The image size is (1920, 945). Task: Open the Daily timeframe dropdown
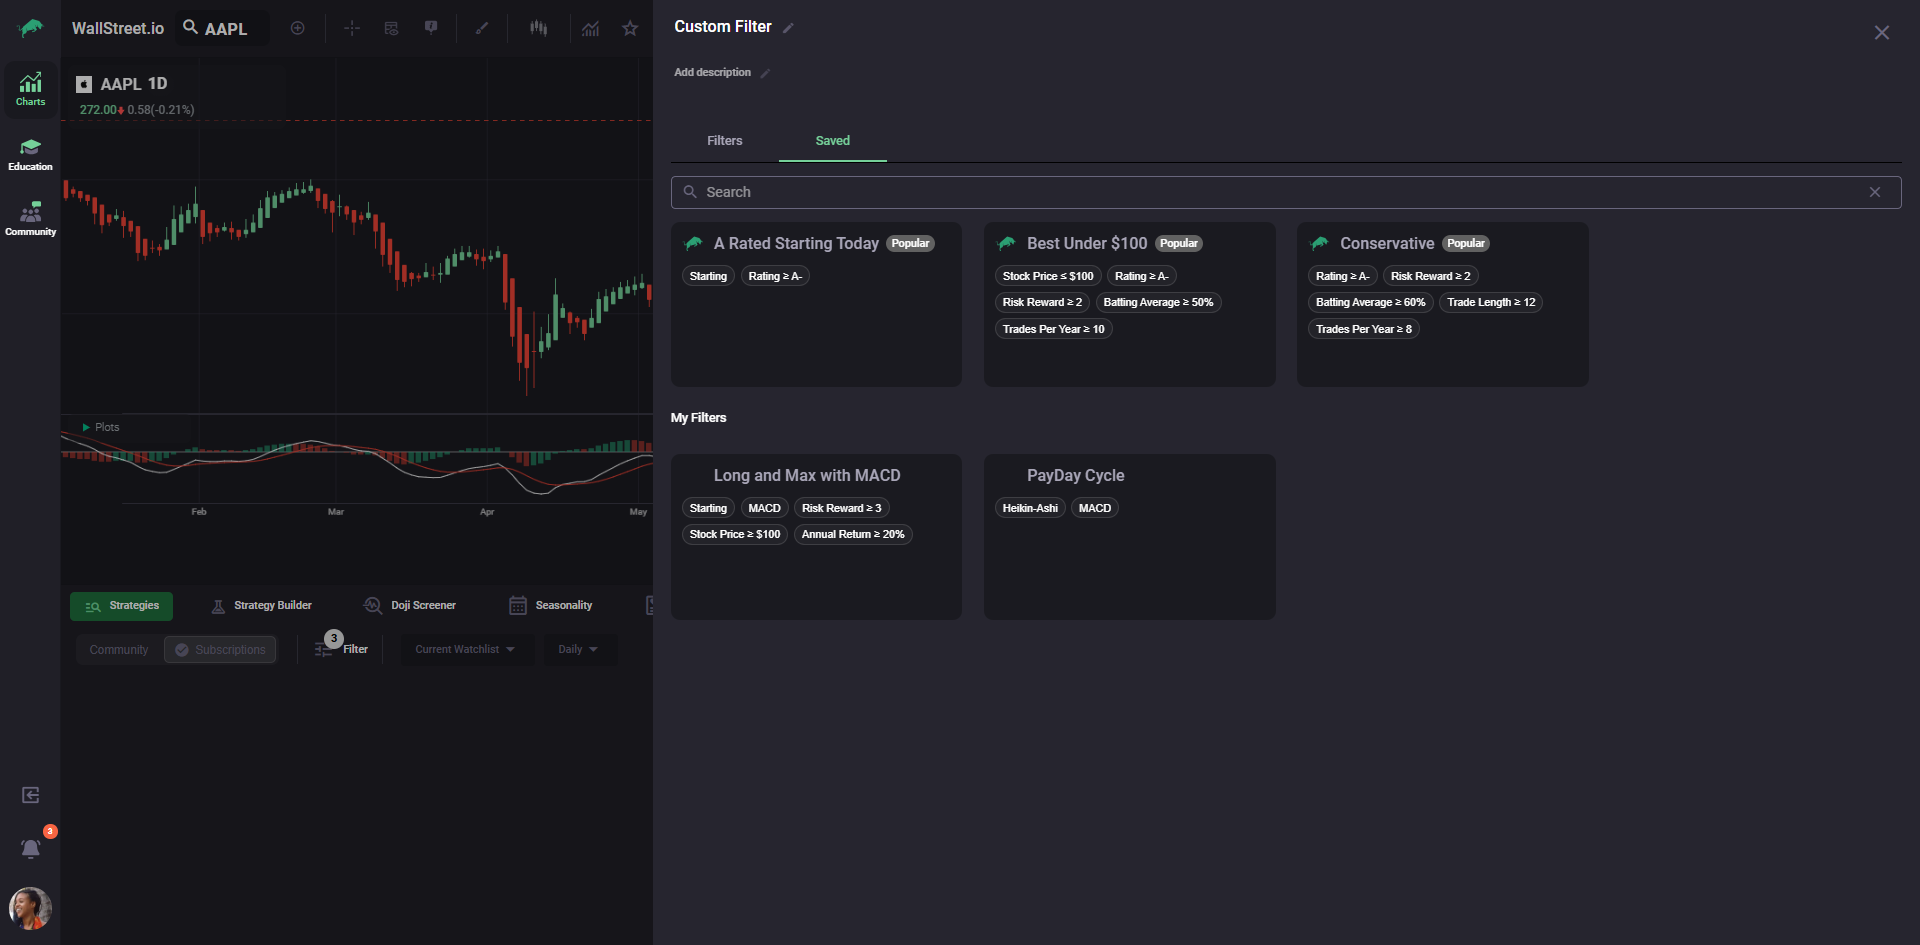click(x=578, y=650)
